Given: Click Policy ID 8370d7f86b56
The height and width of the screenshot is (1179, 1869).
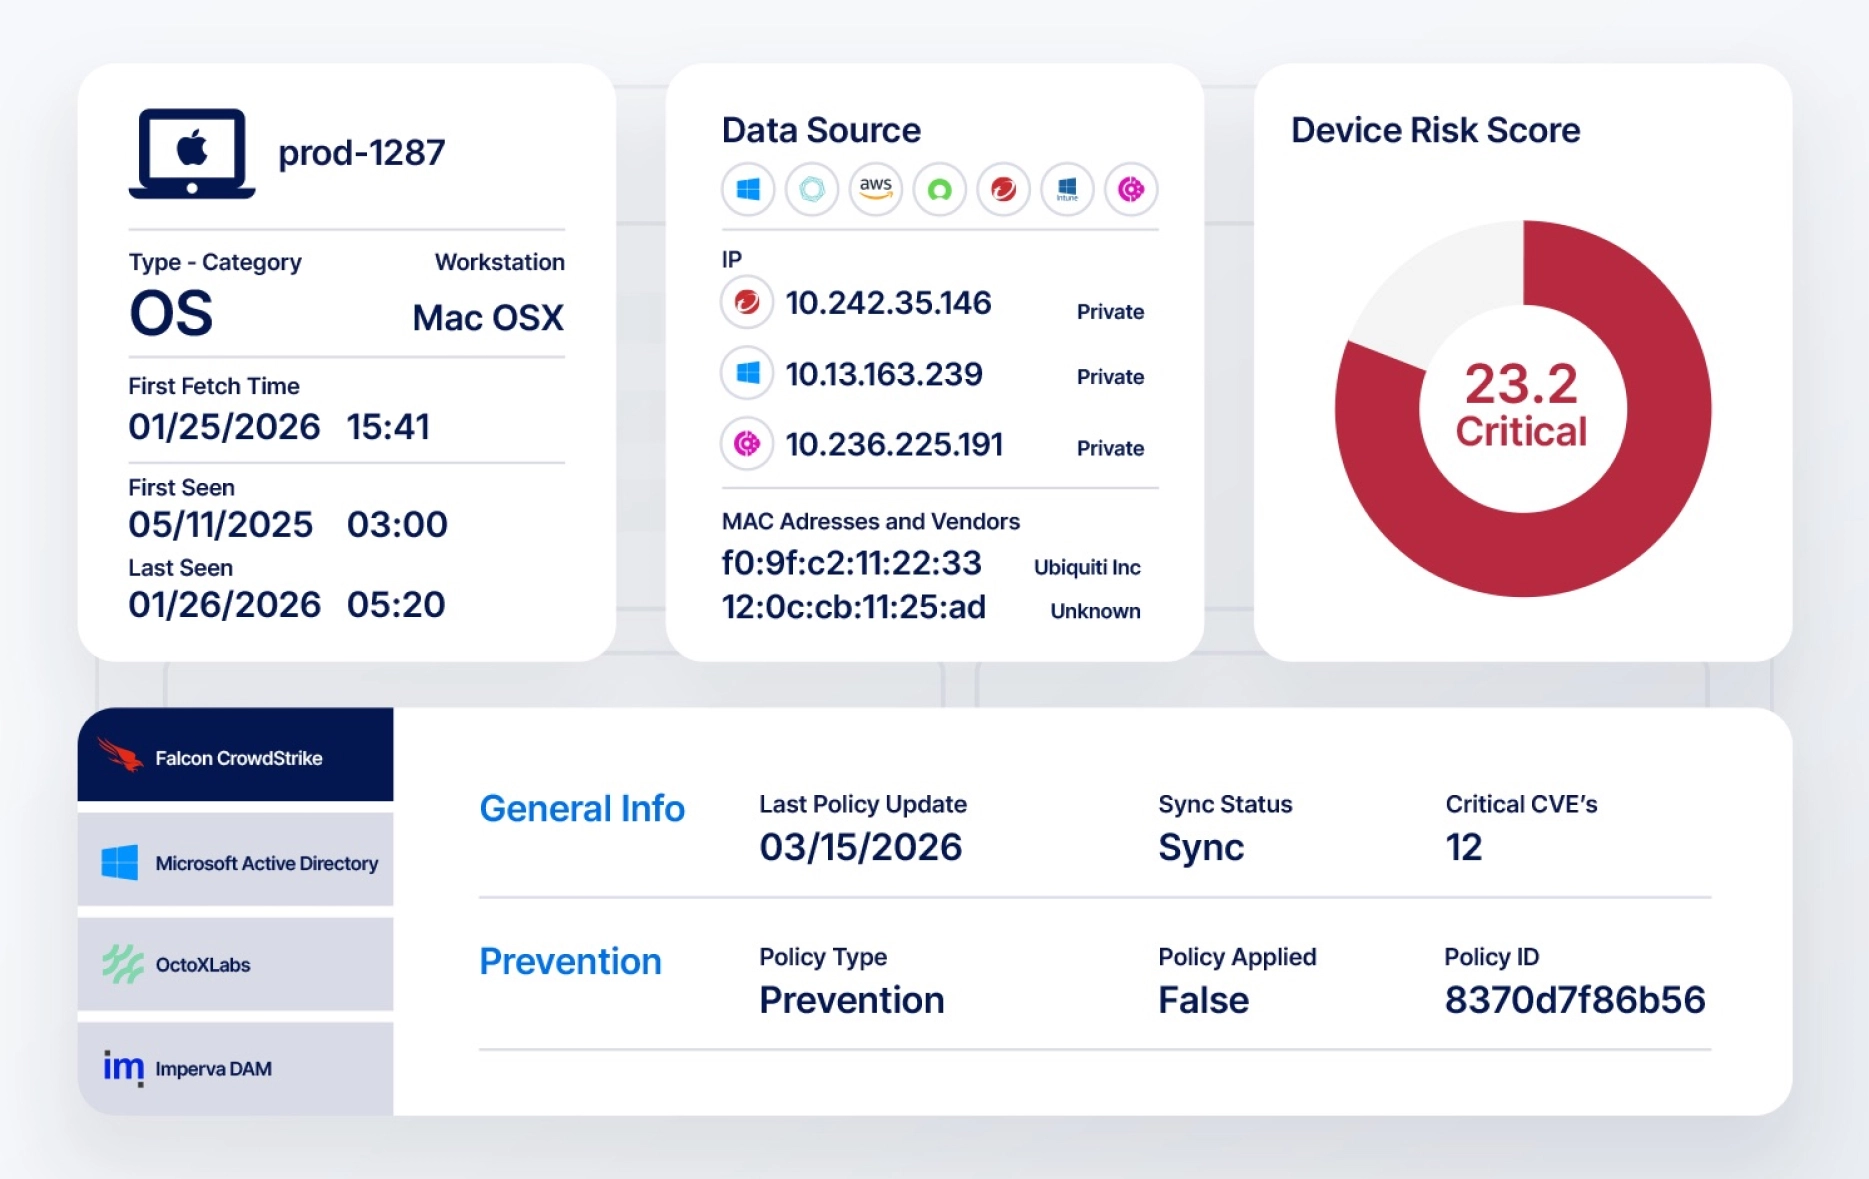Looking at the screenshot, I should coord(1575,1000).
